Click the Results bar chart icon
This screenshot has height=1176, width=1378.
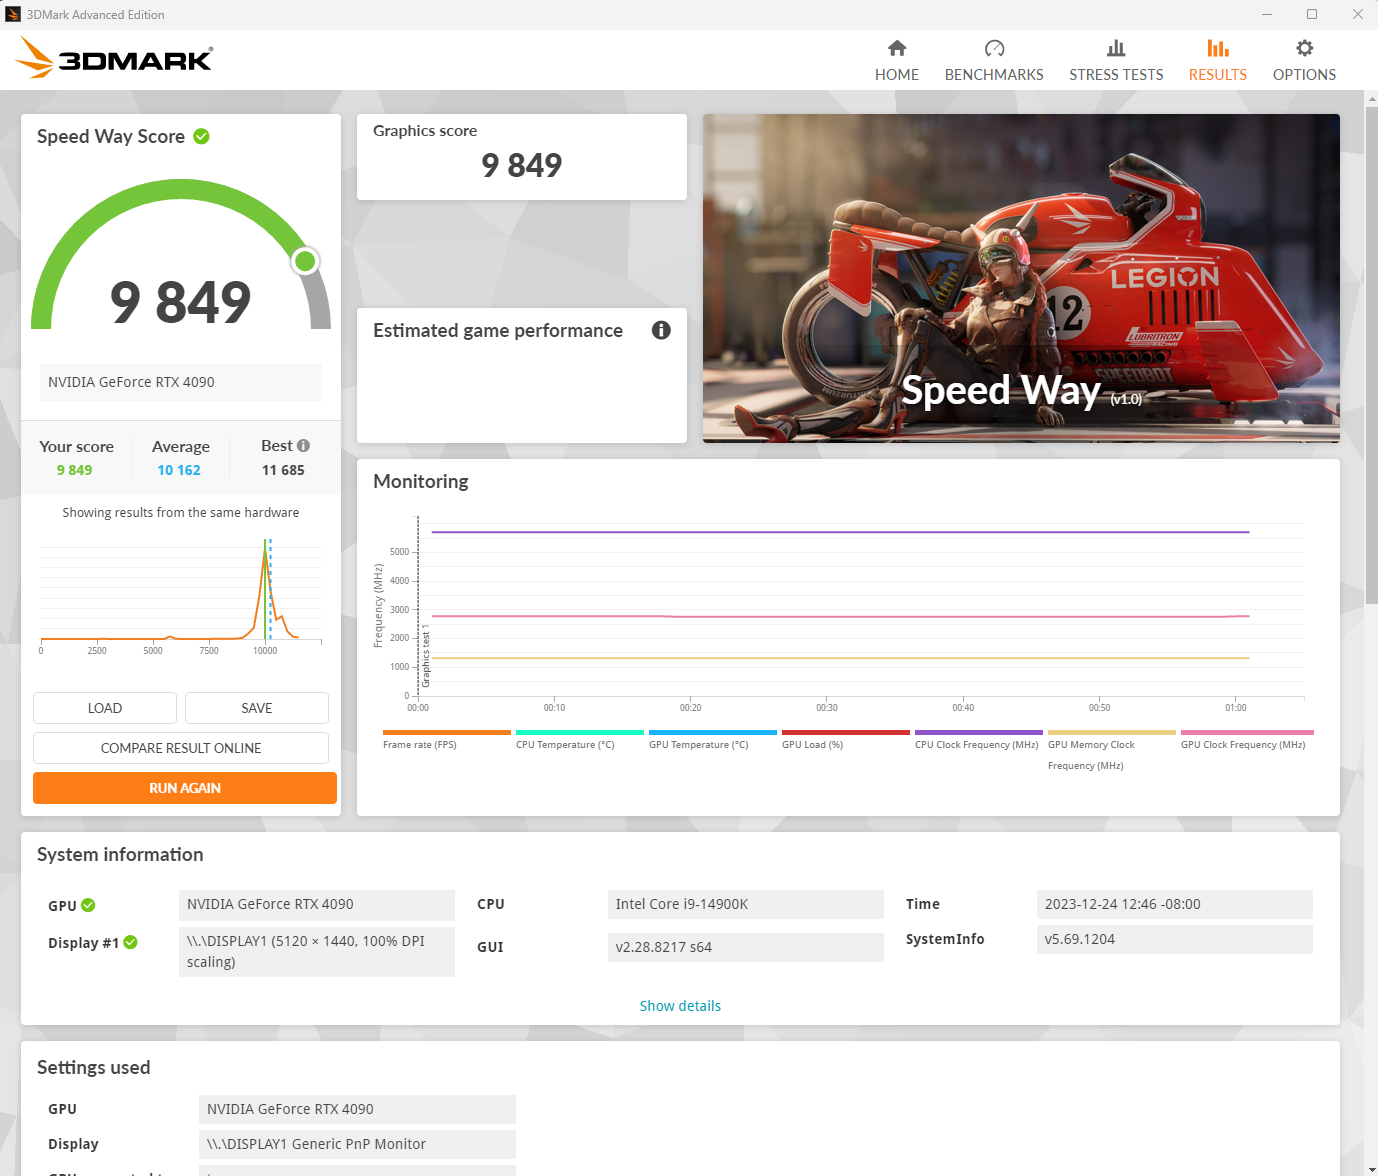1218,48
